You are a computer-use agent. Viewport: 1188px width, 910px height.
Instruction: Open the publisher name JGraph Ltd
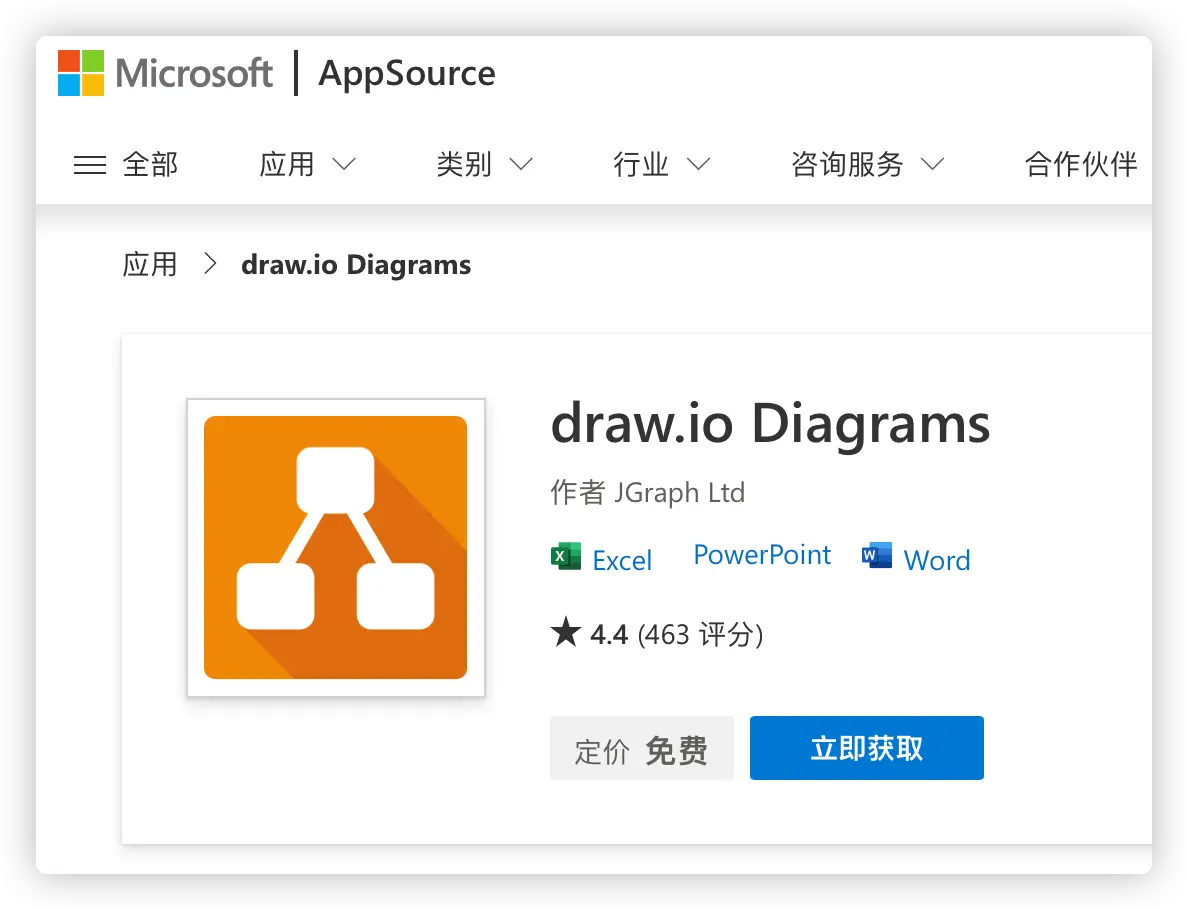point(679,493)
